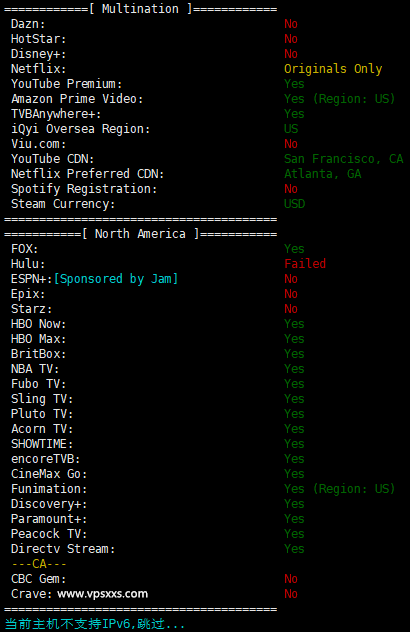Click the '[Sponsored by Jam]' text
The width and height of the screenshot is (410, 632).
coord(116,279)
